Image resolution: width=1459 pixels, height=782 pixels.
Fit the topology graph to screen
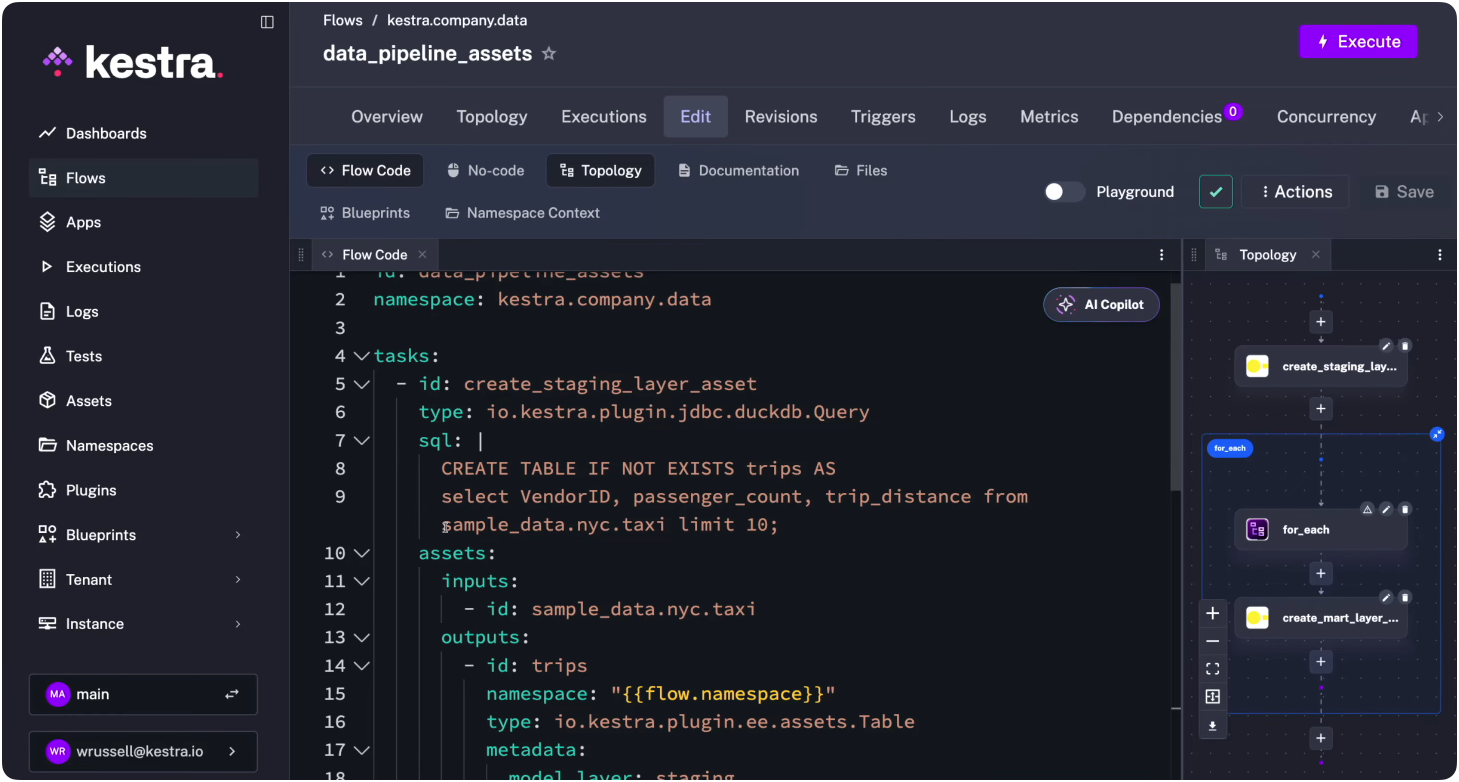point(1212,668)
